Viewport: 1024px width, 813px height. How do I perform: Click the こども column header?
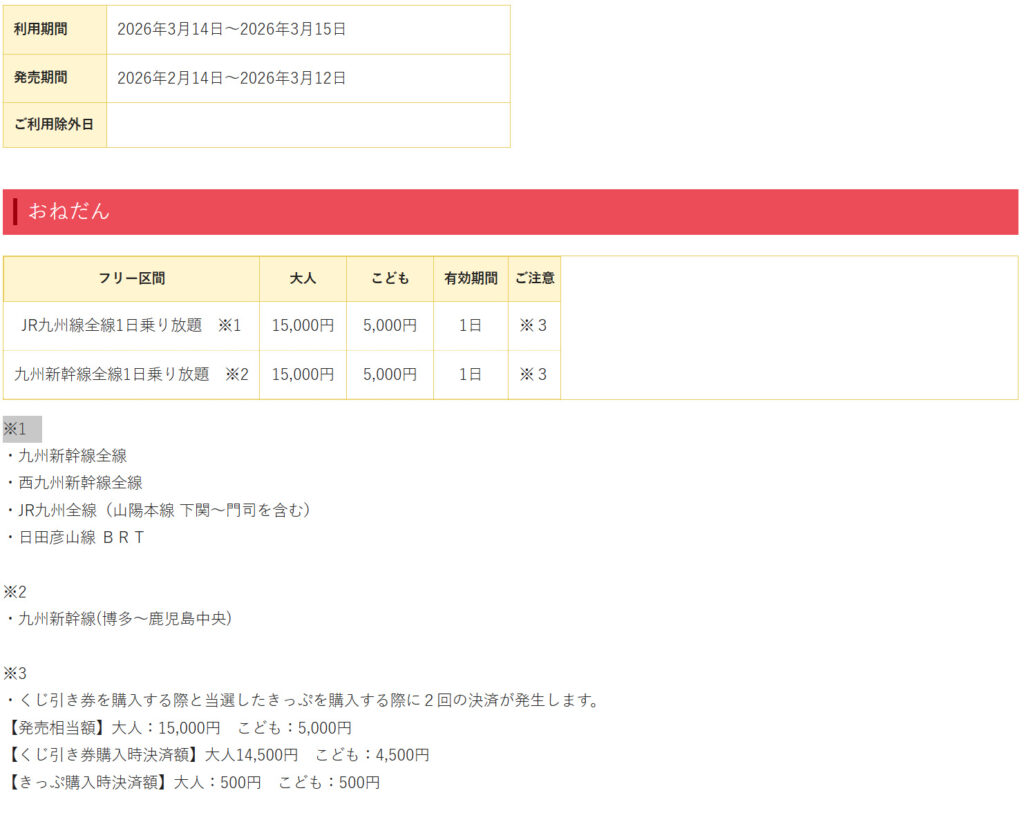click(390, 279)
